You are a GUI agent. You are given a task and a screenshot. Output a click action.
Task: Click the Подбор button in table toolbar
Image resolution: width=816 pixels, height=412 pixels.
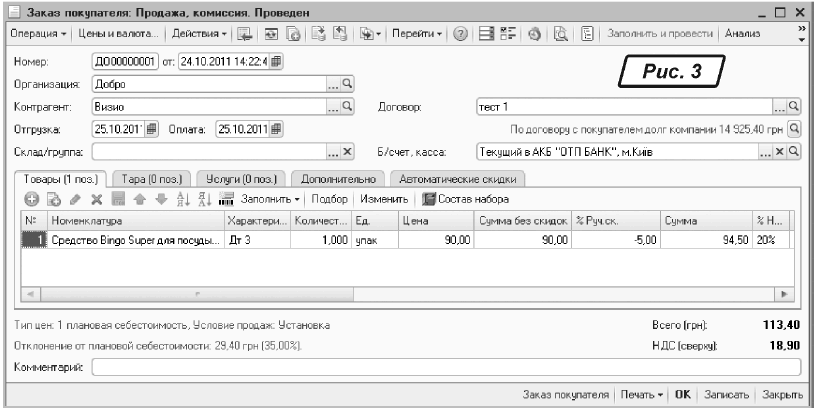tap(329, 199)
